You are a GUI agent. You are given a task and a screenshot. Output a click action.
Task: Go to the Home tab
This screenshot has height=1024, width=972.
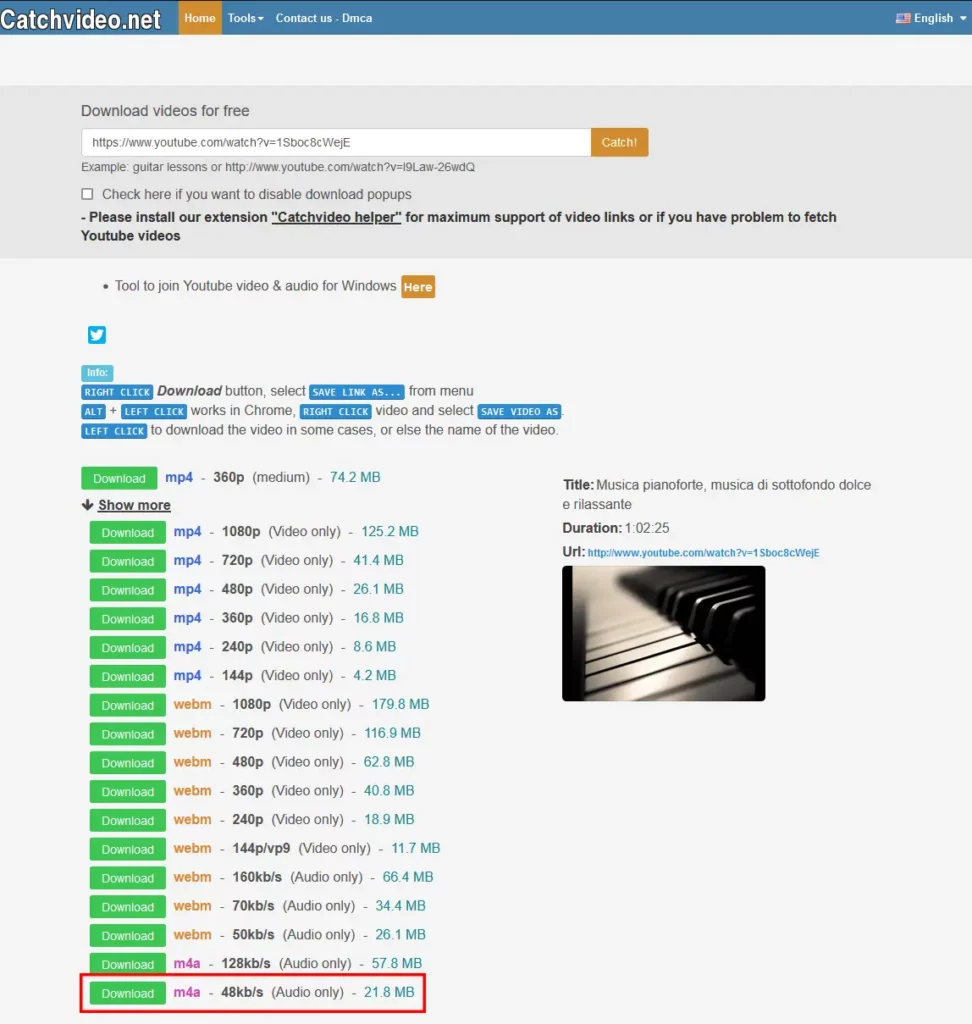pos(200,18)
